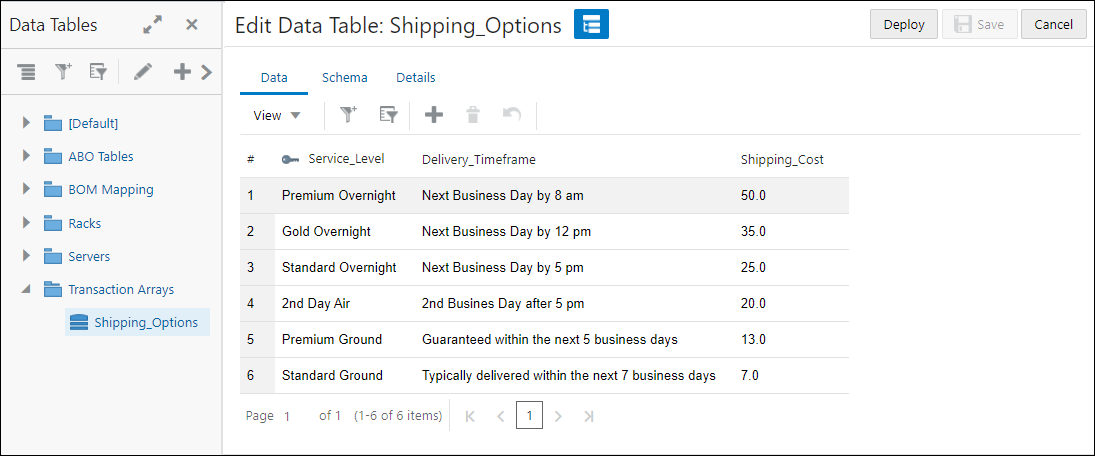Switch to the Data tab
The height and width of the screenshot is (456, 1095).
coord(274,78)
